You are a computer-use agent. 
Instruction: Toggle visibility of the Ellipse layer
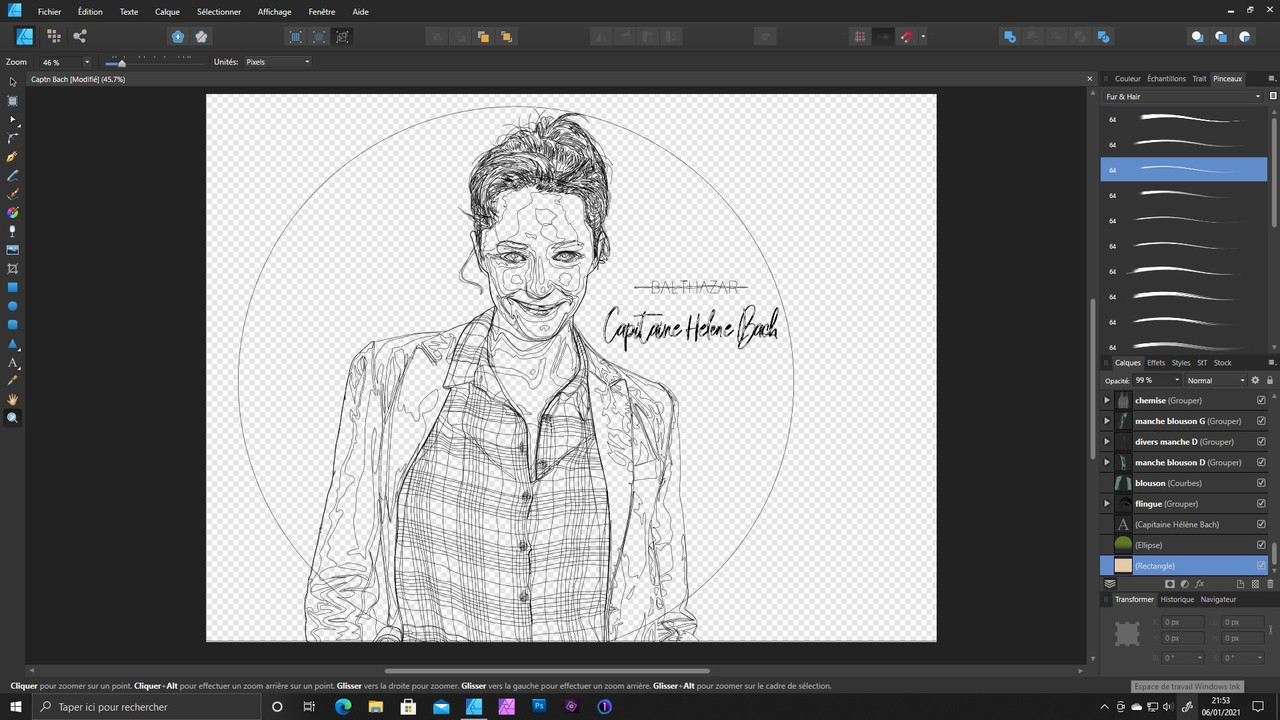tap(1261, 545)
